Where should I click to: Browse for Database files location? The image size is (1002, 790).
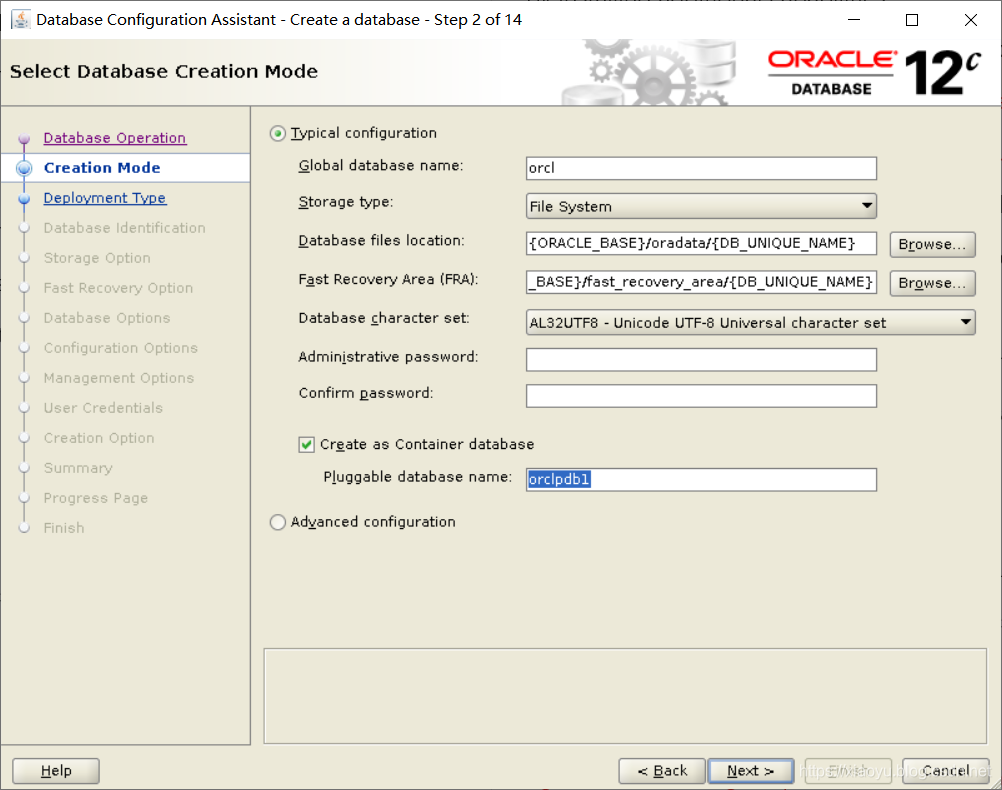932,244
